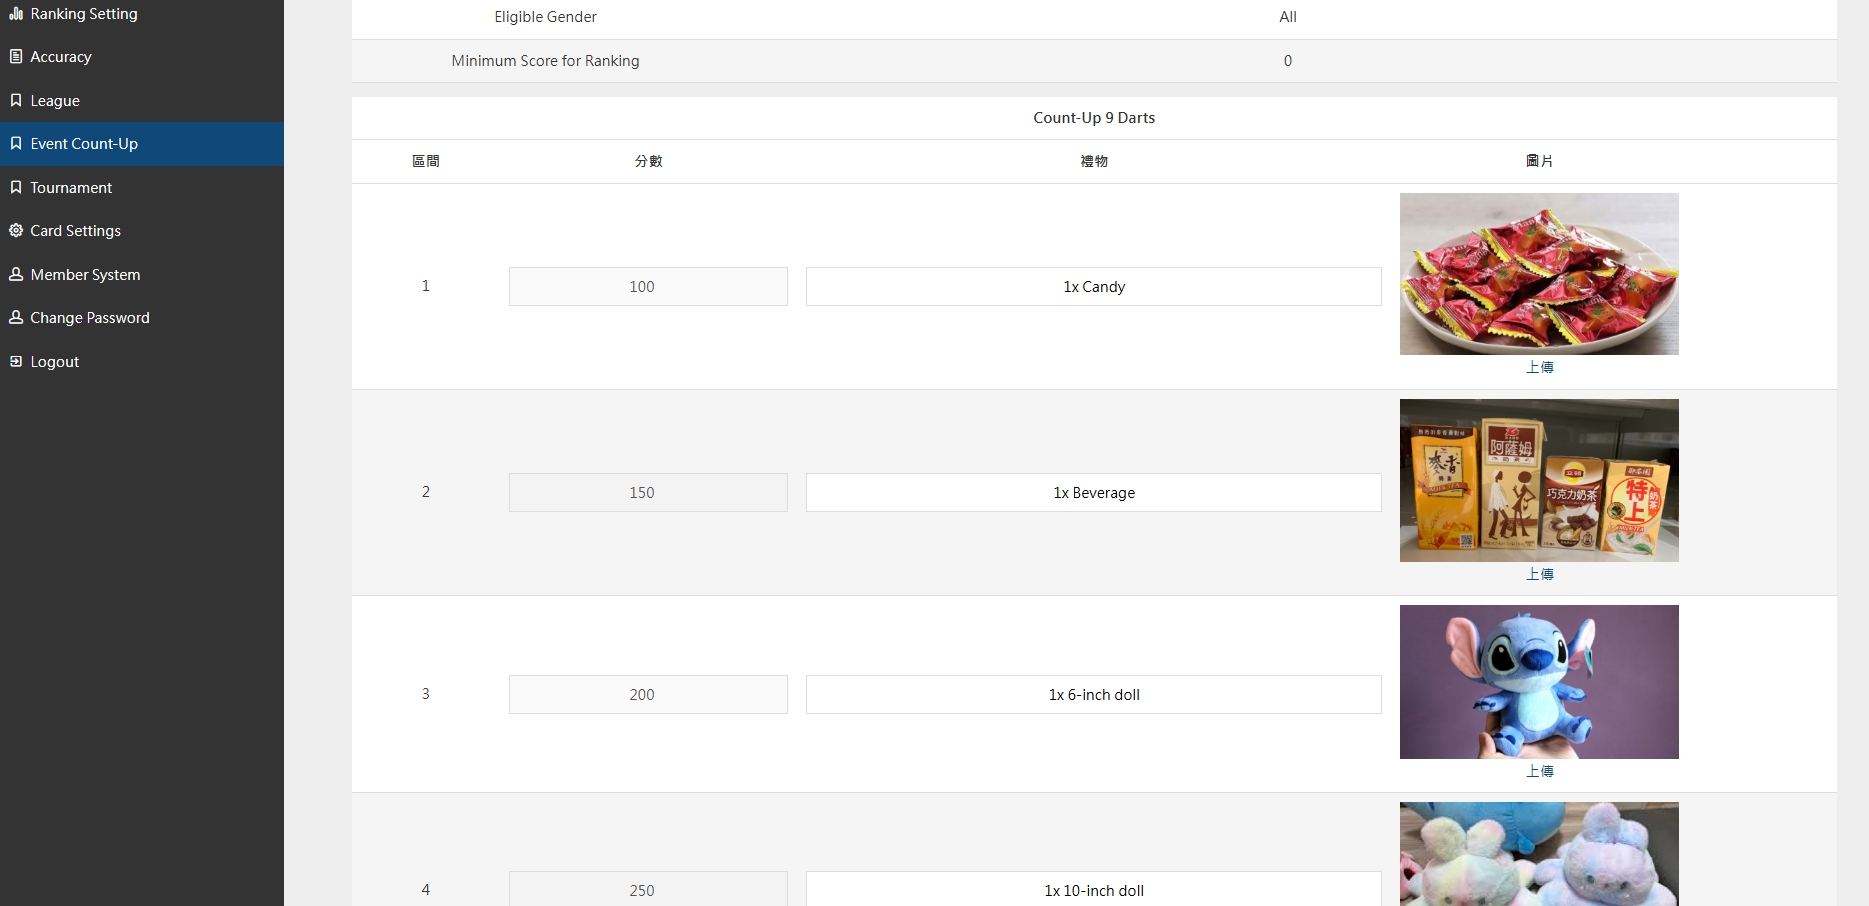
Task: Click the pastel plush dolls image
Action: [x=1539, y=854]
